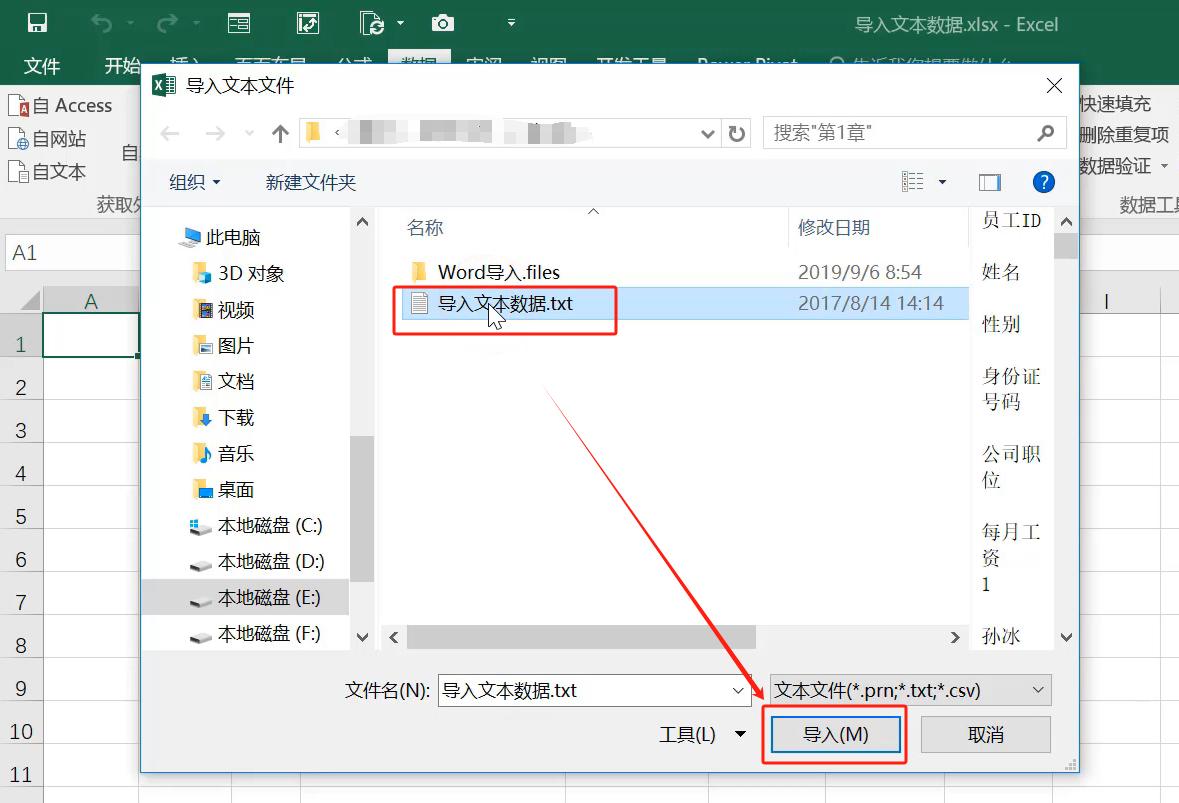Open file type filter dropdown
Viewport: 1179px width, 803px height.
tap(911, 690)
